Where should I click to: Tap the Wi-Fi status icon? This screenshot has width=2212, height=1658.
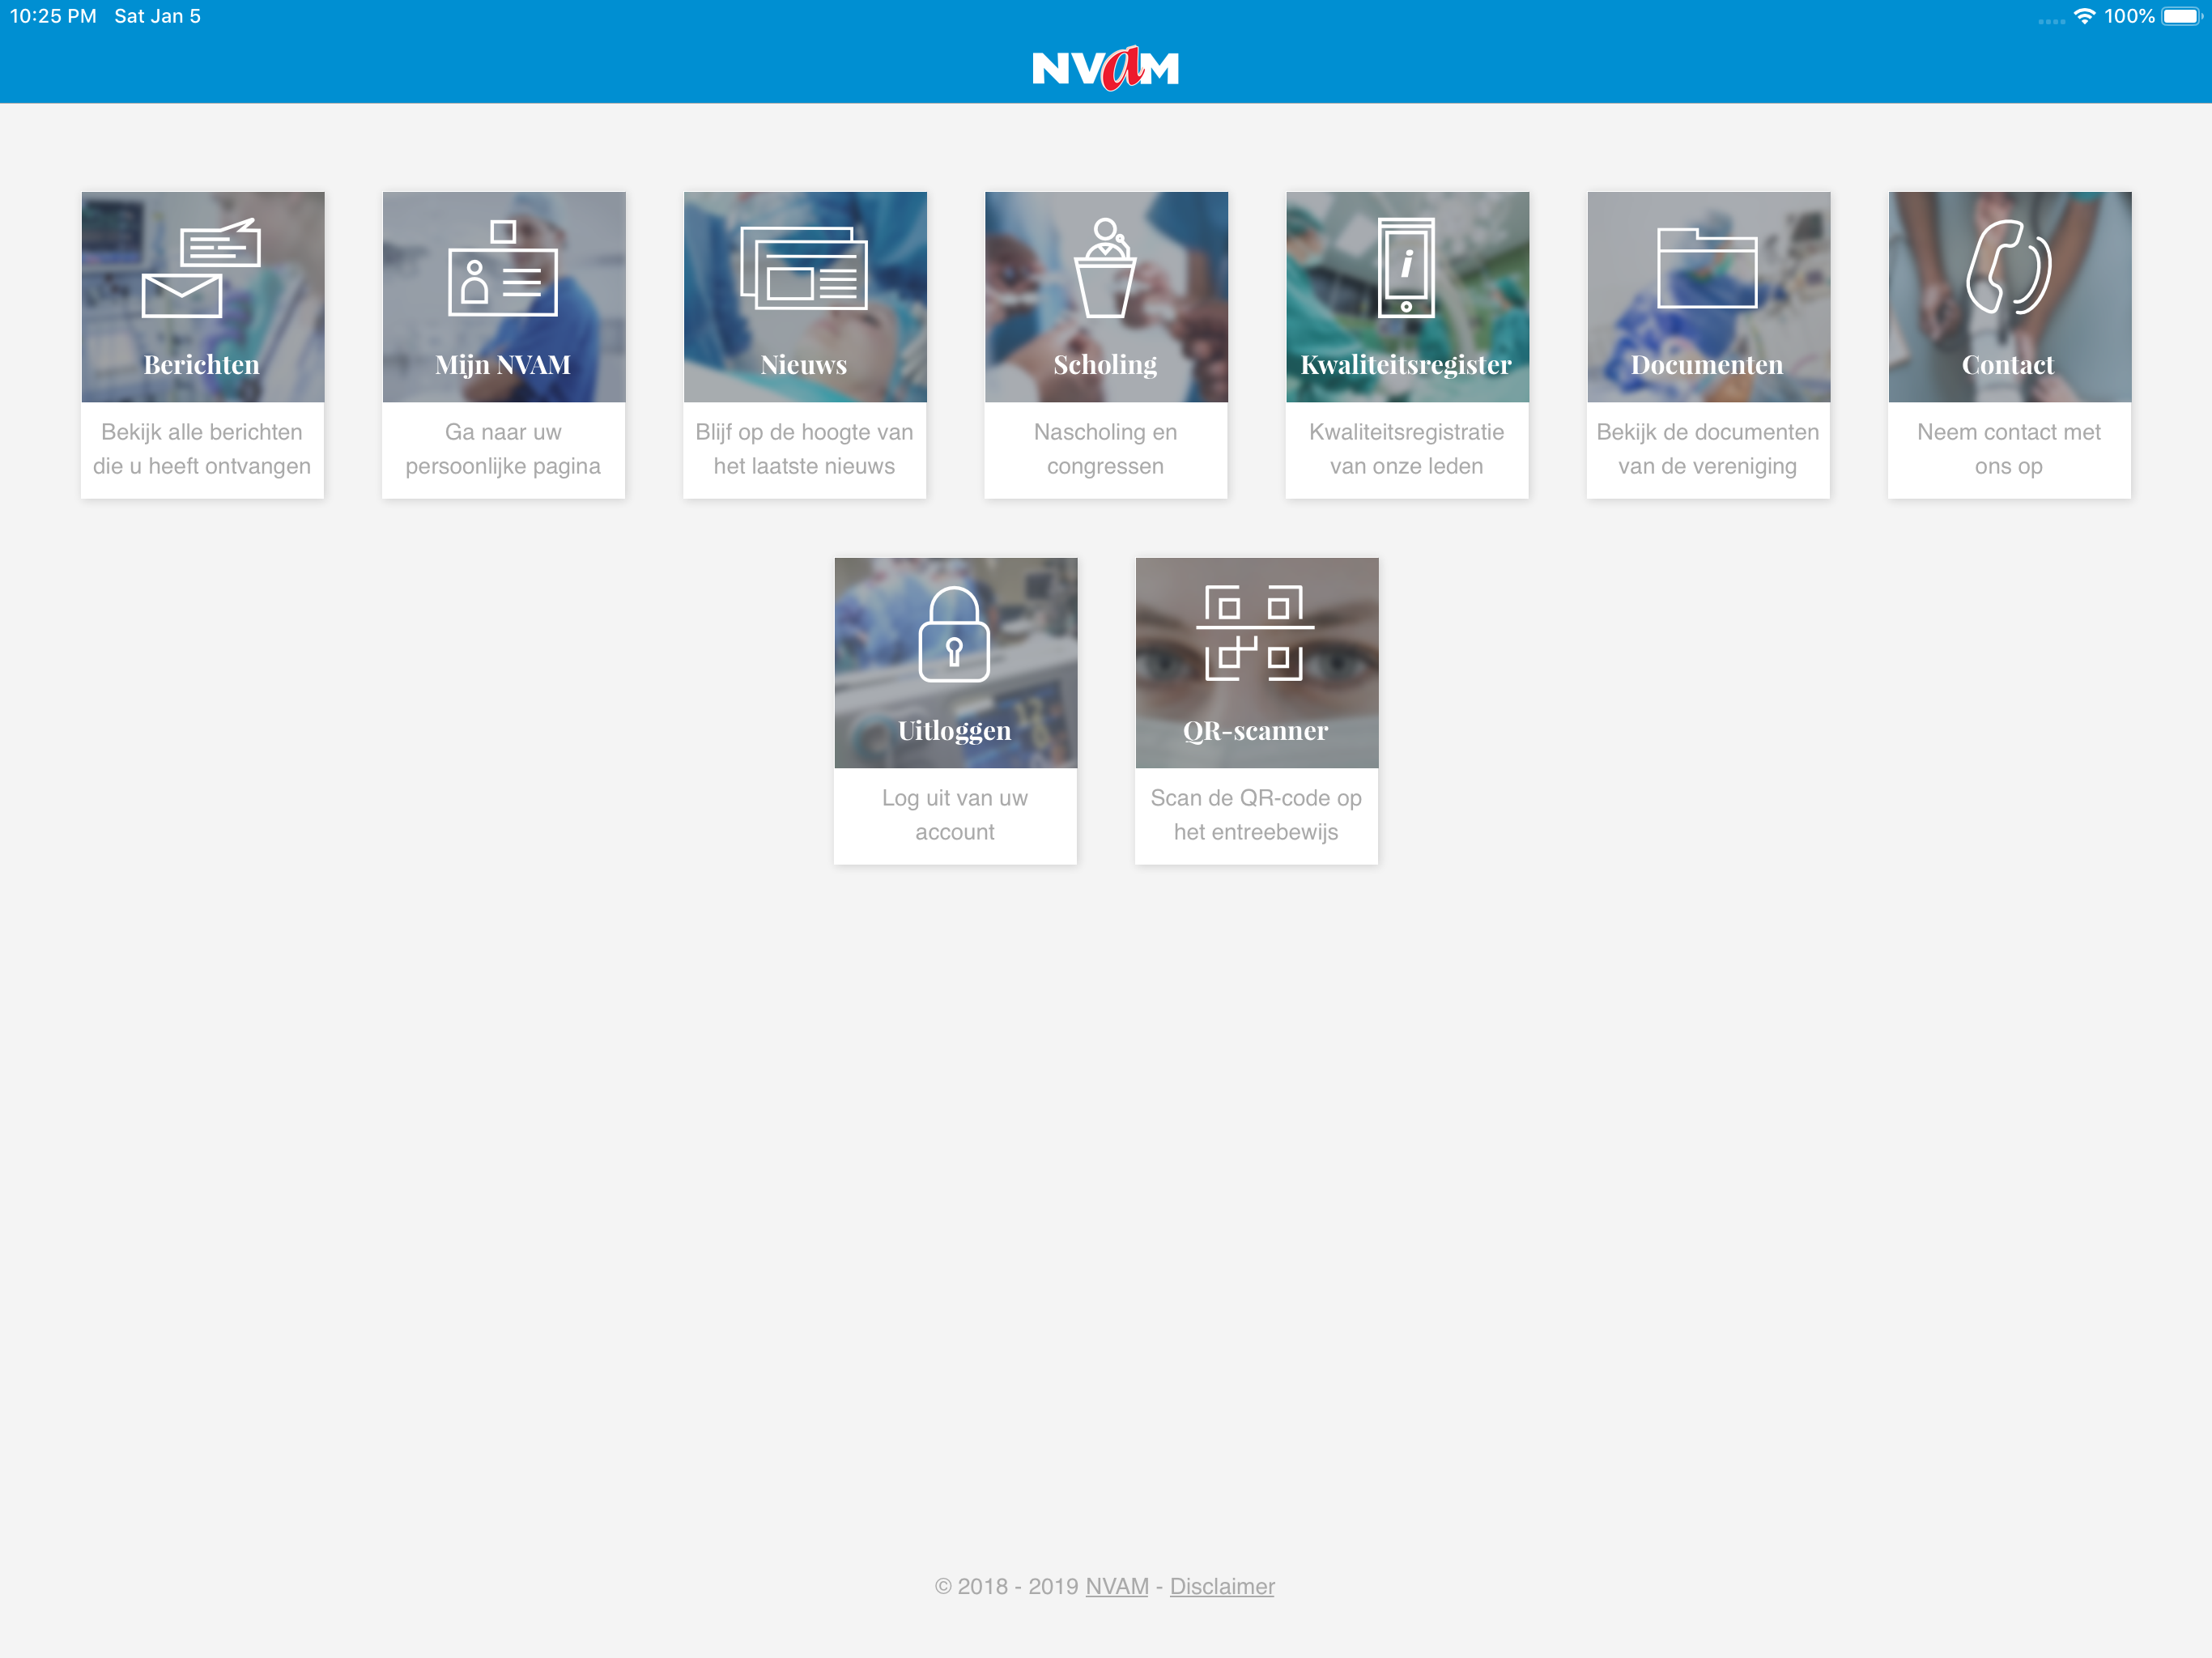2084,16
